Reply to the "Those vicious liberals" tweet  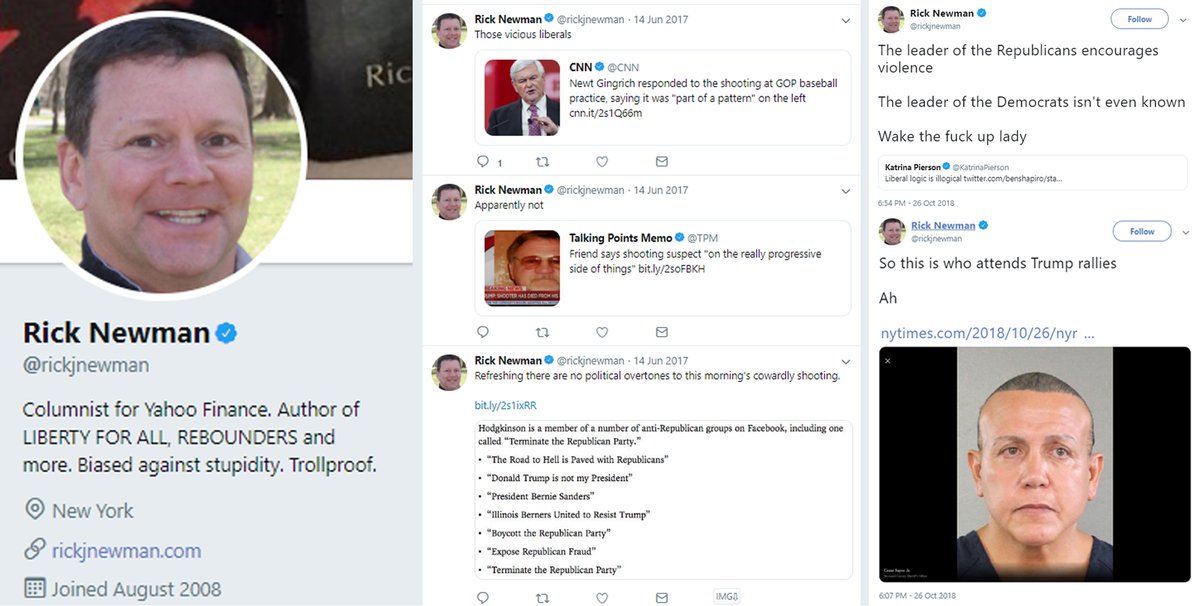pos(483,161)
